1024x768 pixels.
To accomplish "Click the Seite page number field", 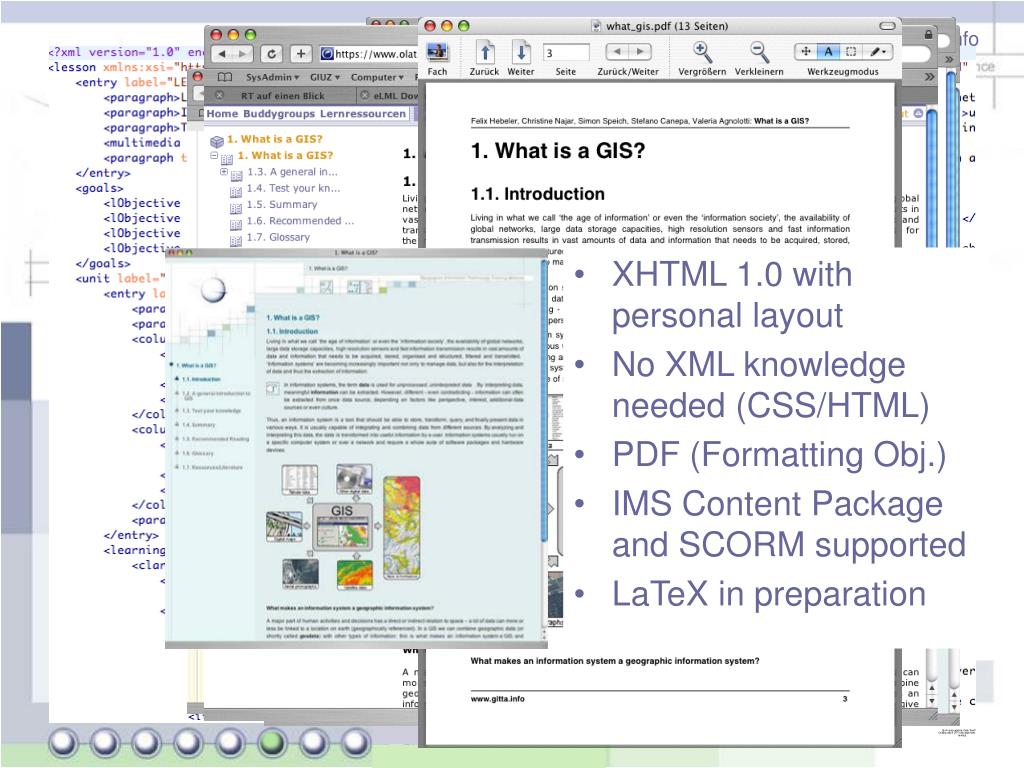I will pos(566,52).
